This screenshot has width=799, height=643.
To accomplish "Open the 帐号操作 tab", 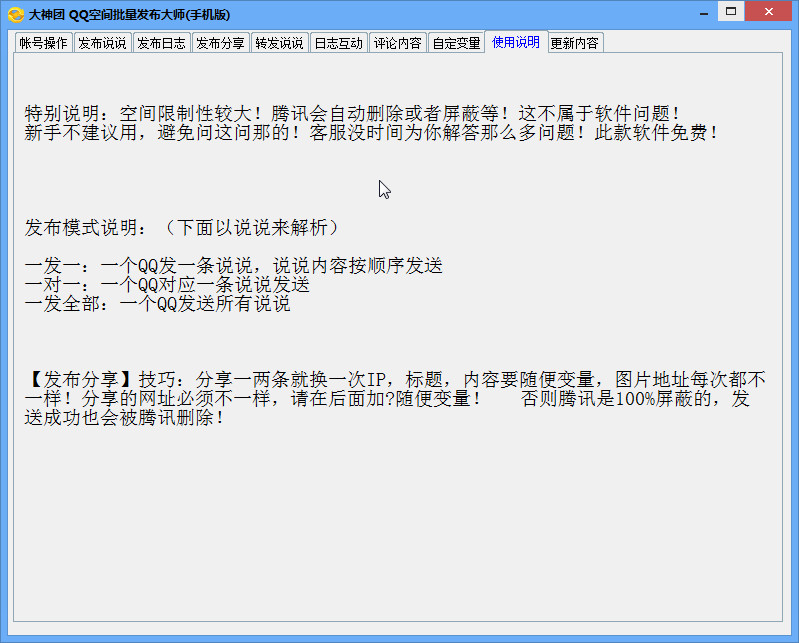I will tap(43, 43).
